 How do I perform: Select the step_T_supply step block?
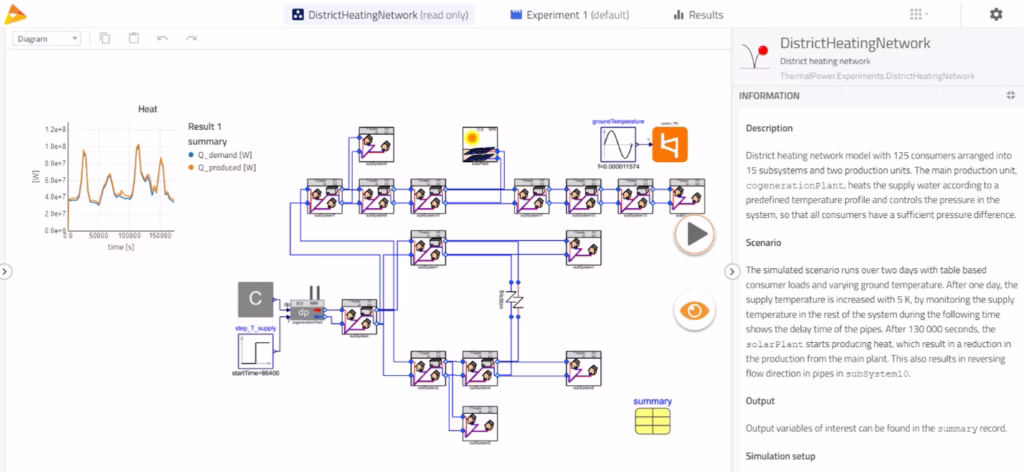(x=255, y=351)
